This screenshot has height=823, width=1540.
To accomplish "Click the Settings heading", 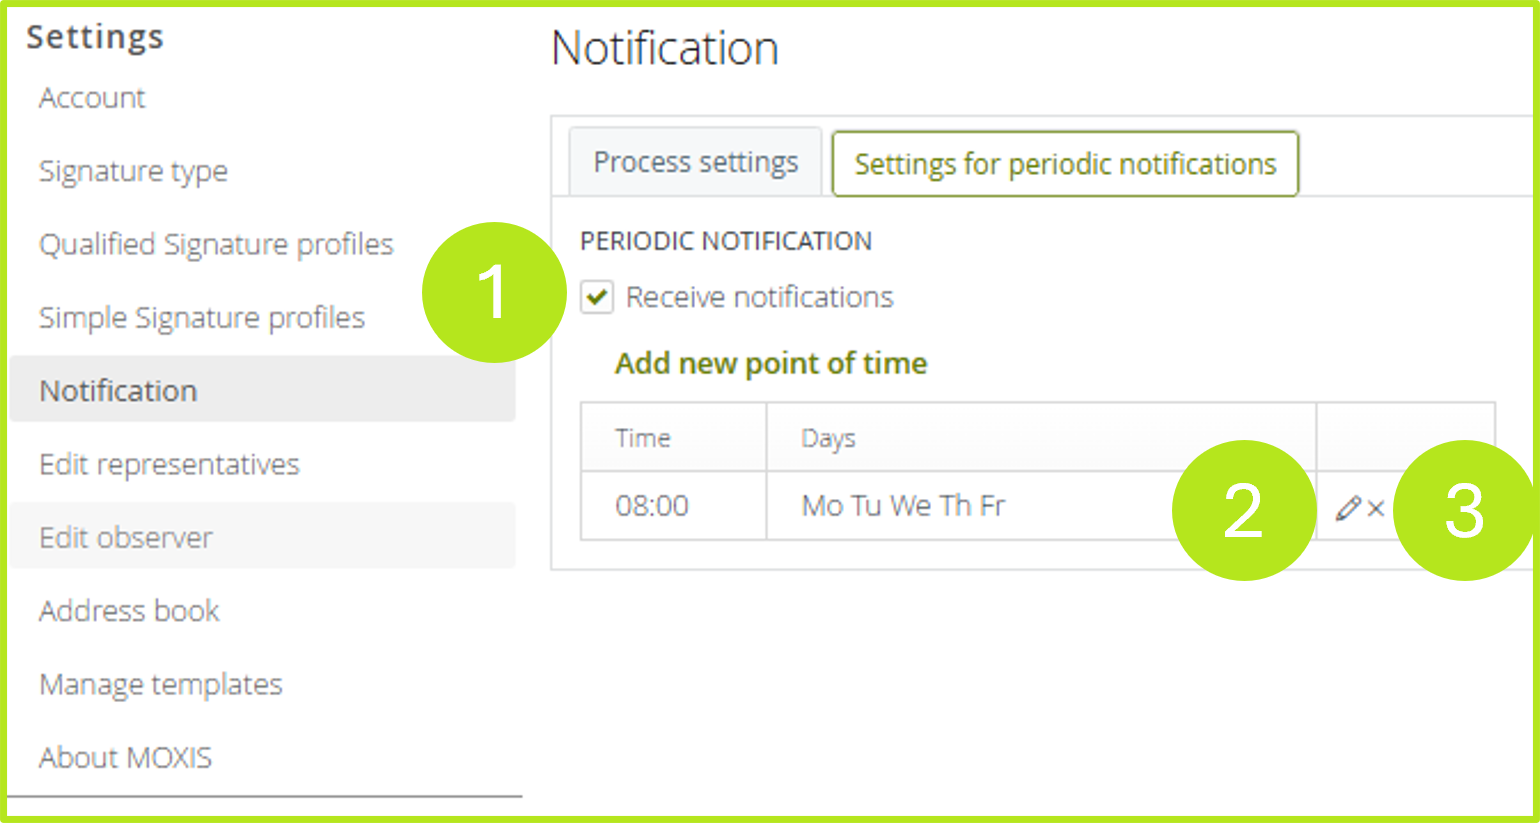I will click(95, 37).
